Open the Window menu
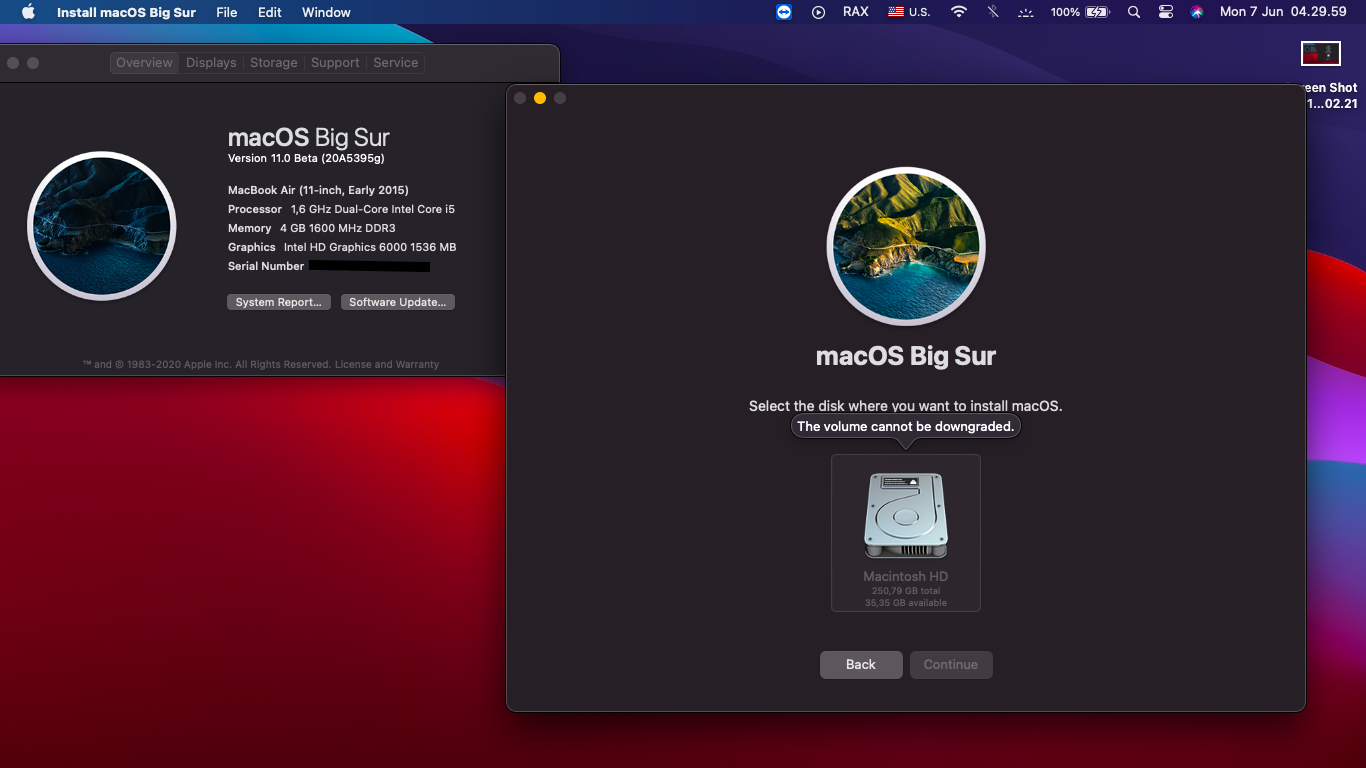1366x768 pixels. (326, 12)
